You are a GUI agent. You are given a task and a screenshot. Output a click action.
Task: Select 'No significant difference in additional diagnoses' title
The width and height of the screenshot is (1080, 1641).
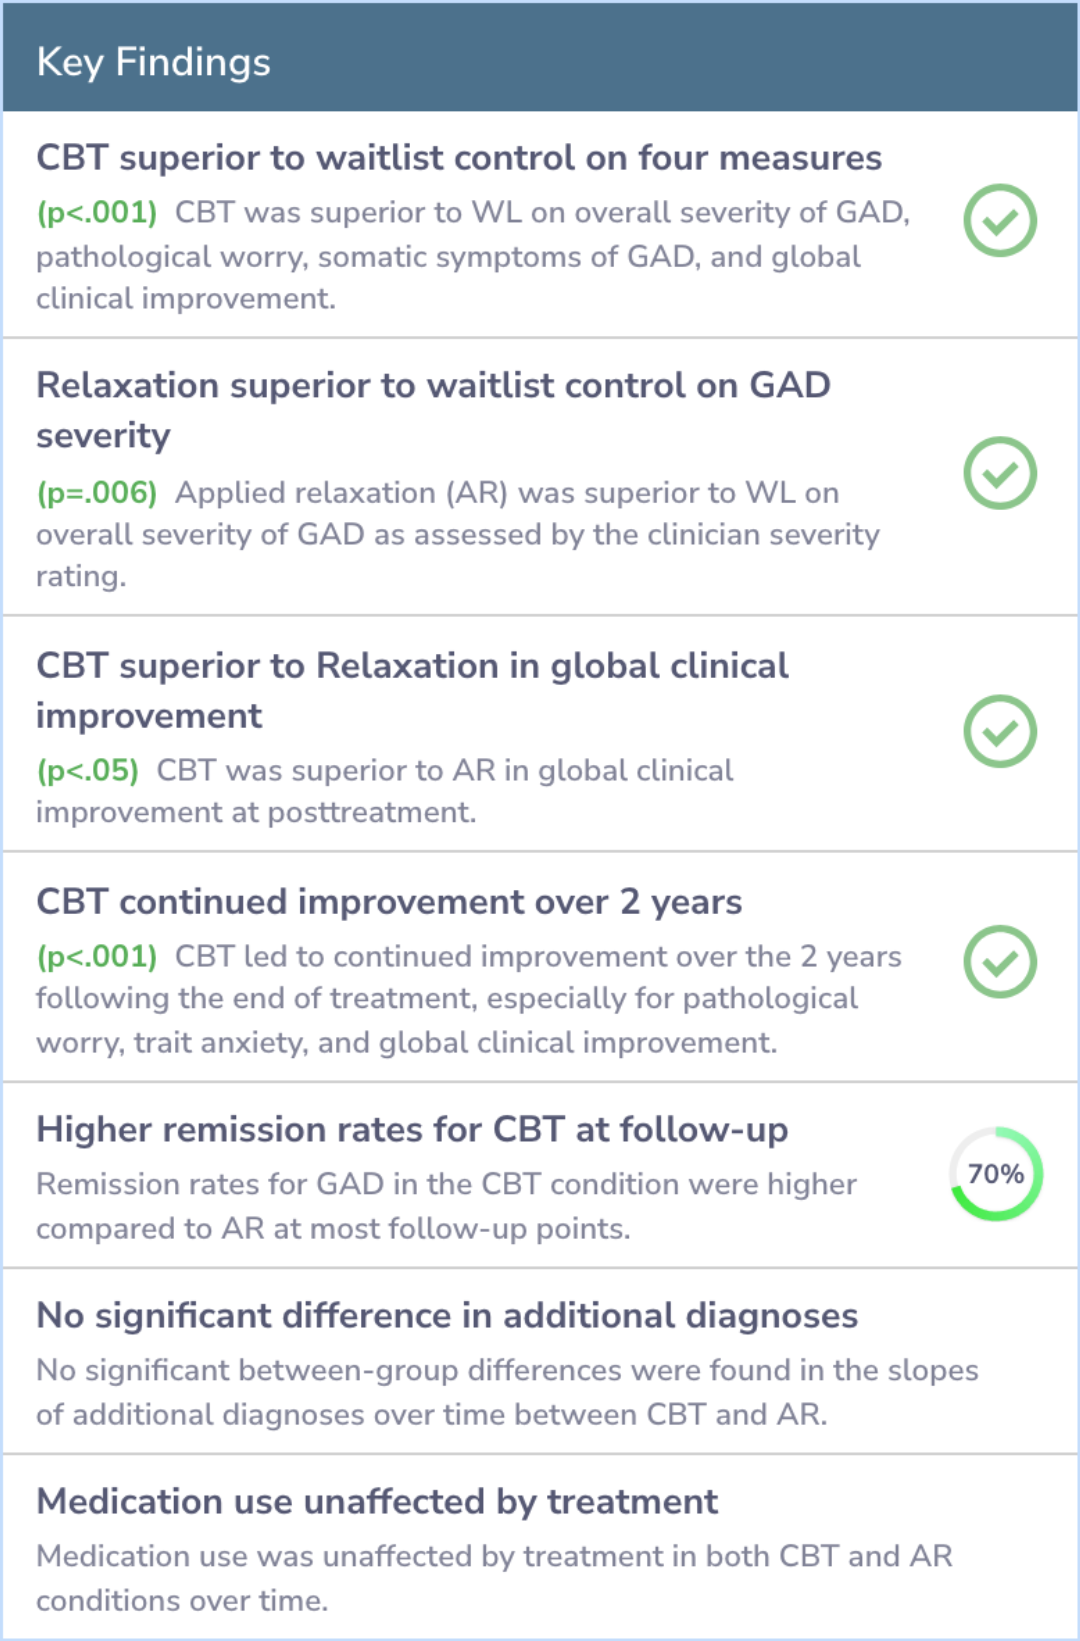click(x=447, y=1316)
